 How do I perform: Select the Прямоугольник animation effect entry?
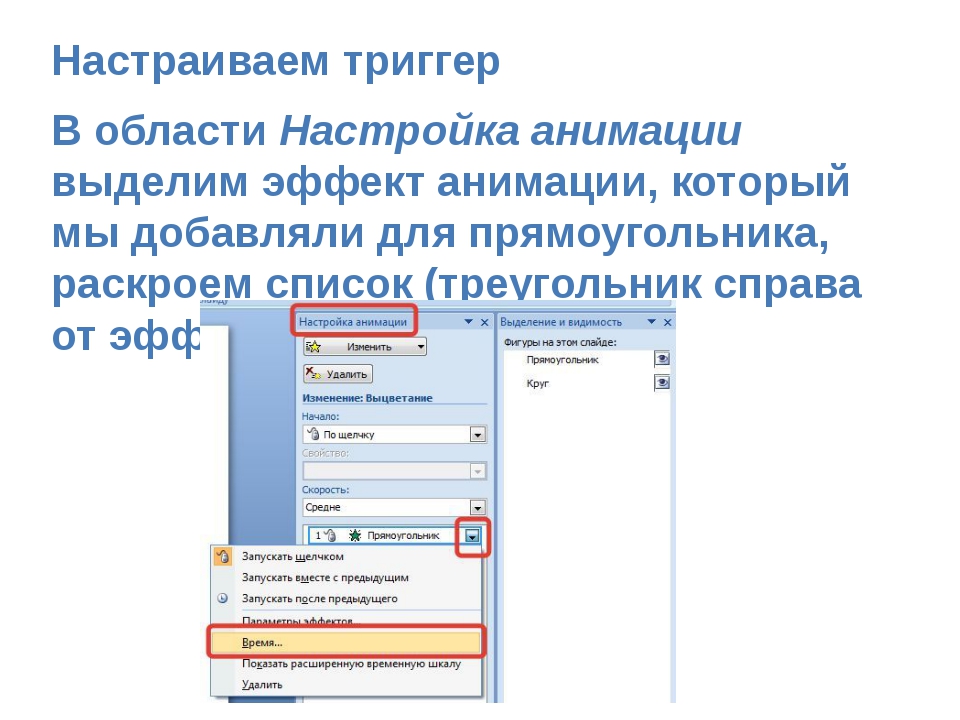(x=394, y=536)
